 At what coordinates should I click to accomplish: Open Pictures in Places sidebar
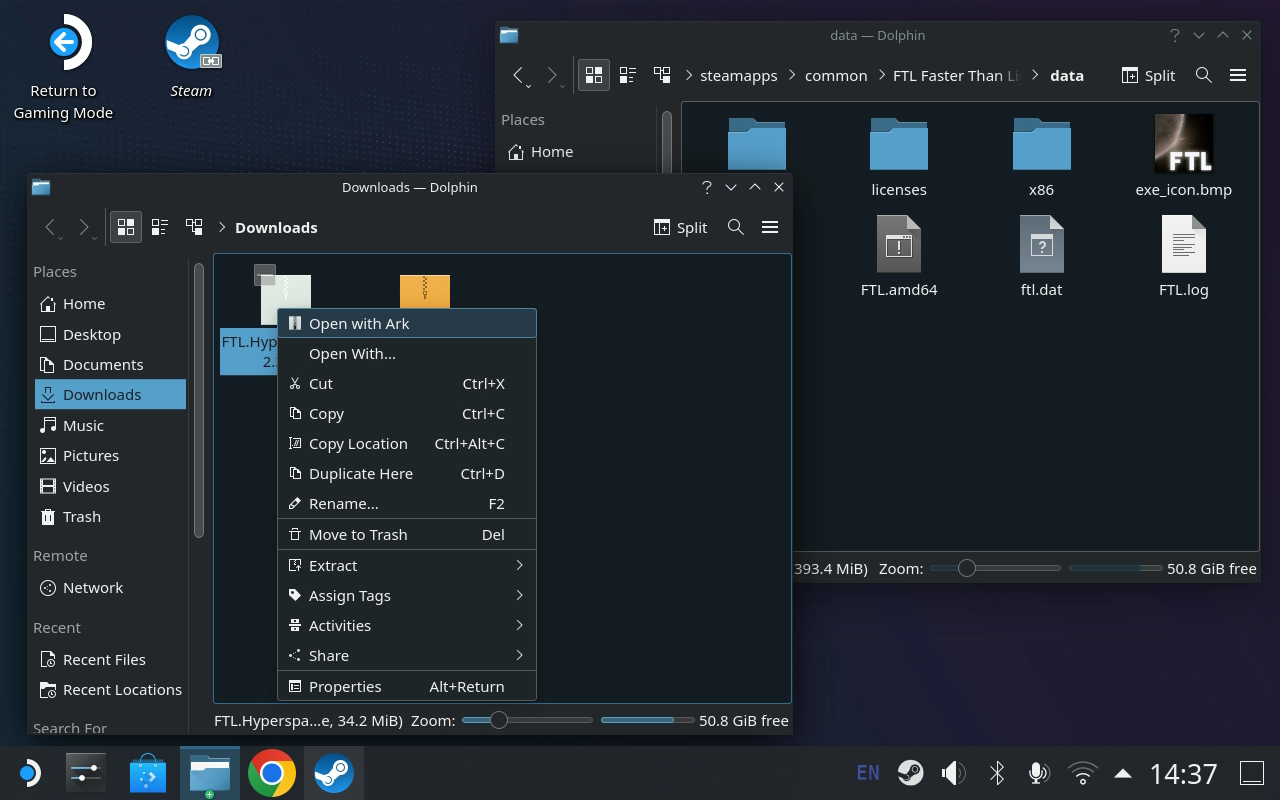(x=110, y=455)
